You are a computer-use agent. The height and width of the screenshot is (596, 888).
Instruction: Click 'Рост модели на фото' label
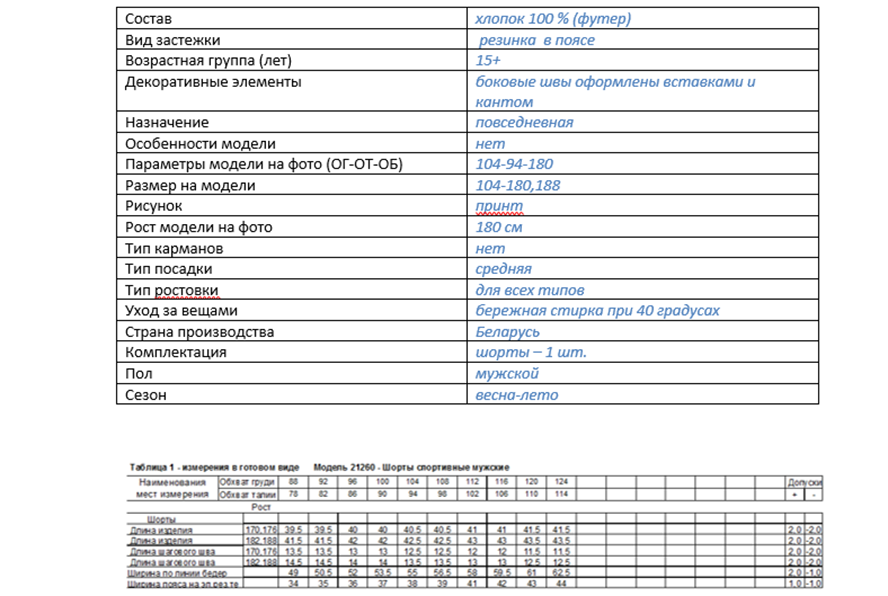pyautogui.click(x=199, y=227)
